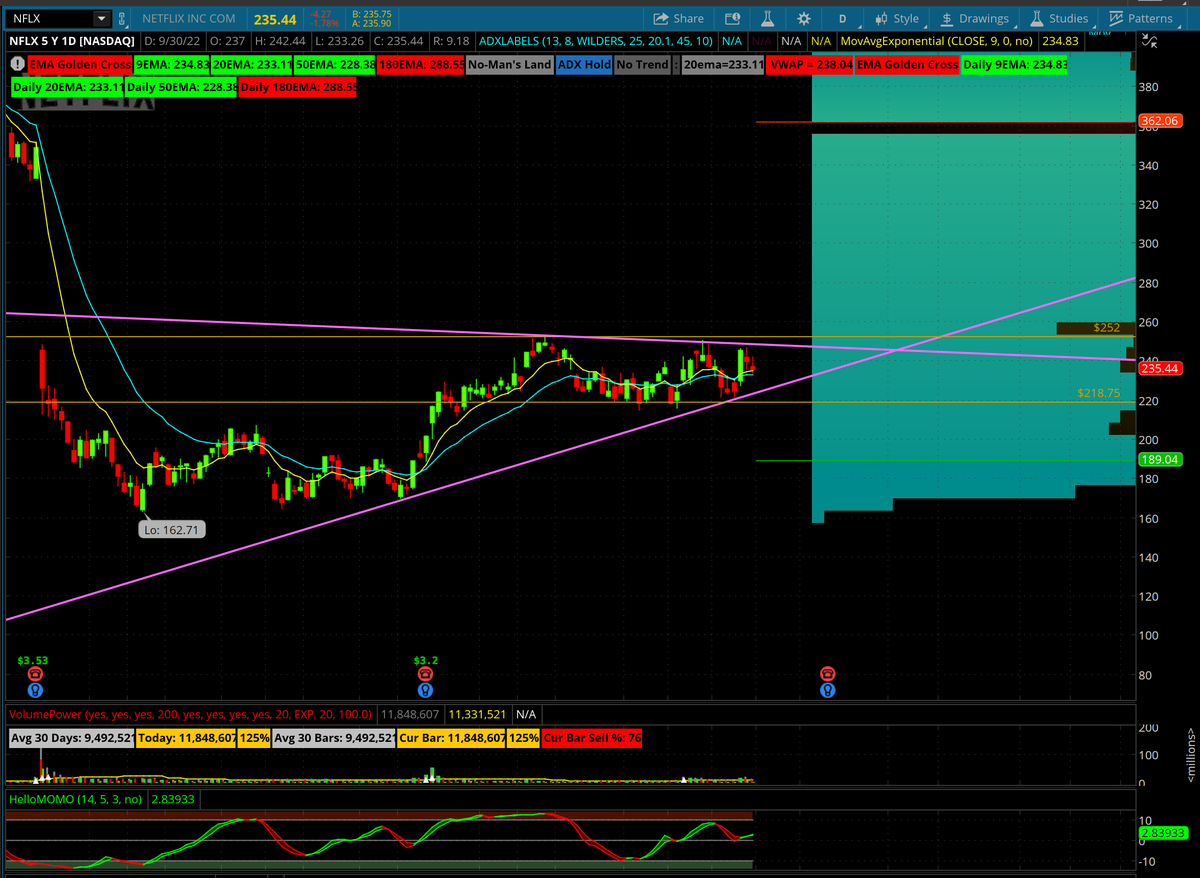Open the symbol link clipboard icon
The width and height of the screenshot is (1200, 878).
tap(123, 18)
